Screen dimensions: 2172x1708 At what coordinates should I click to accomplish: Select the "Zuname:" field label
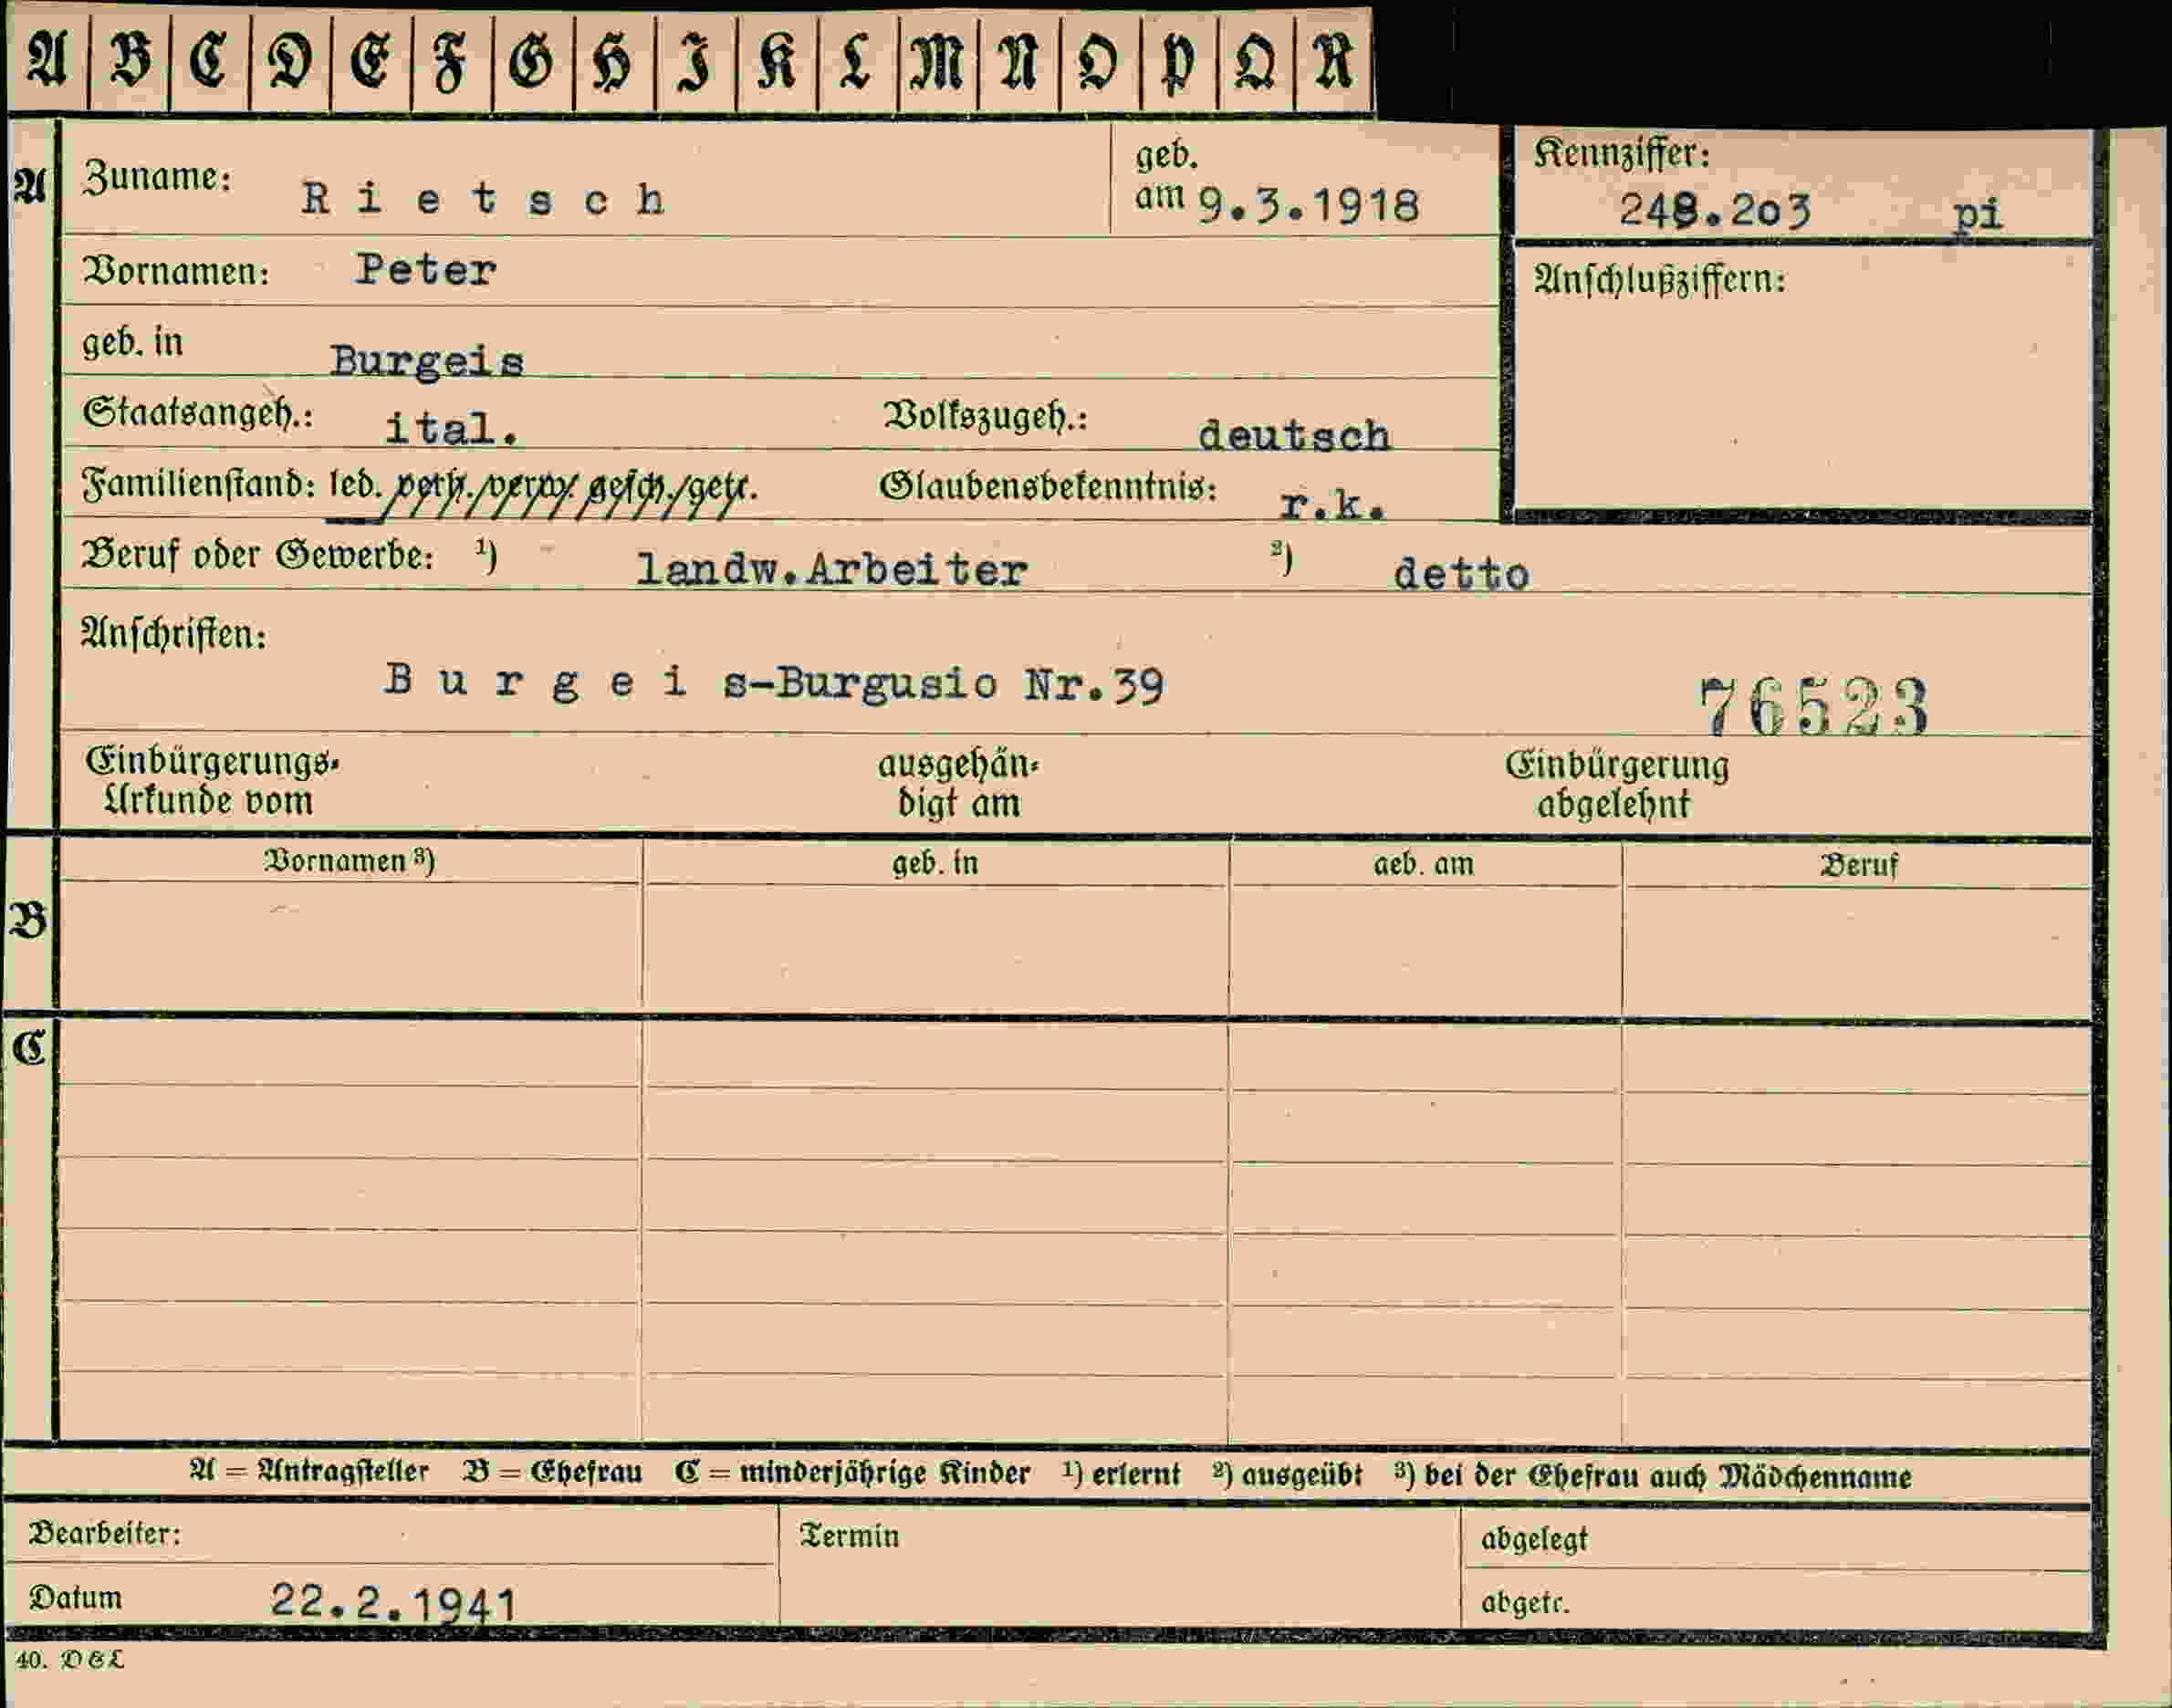pos(157,177)
